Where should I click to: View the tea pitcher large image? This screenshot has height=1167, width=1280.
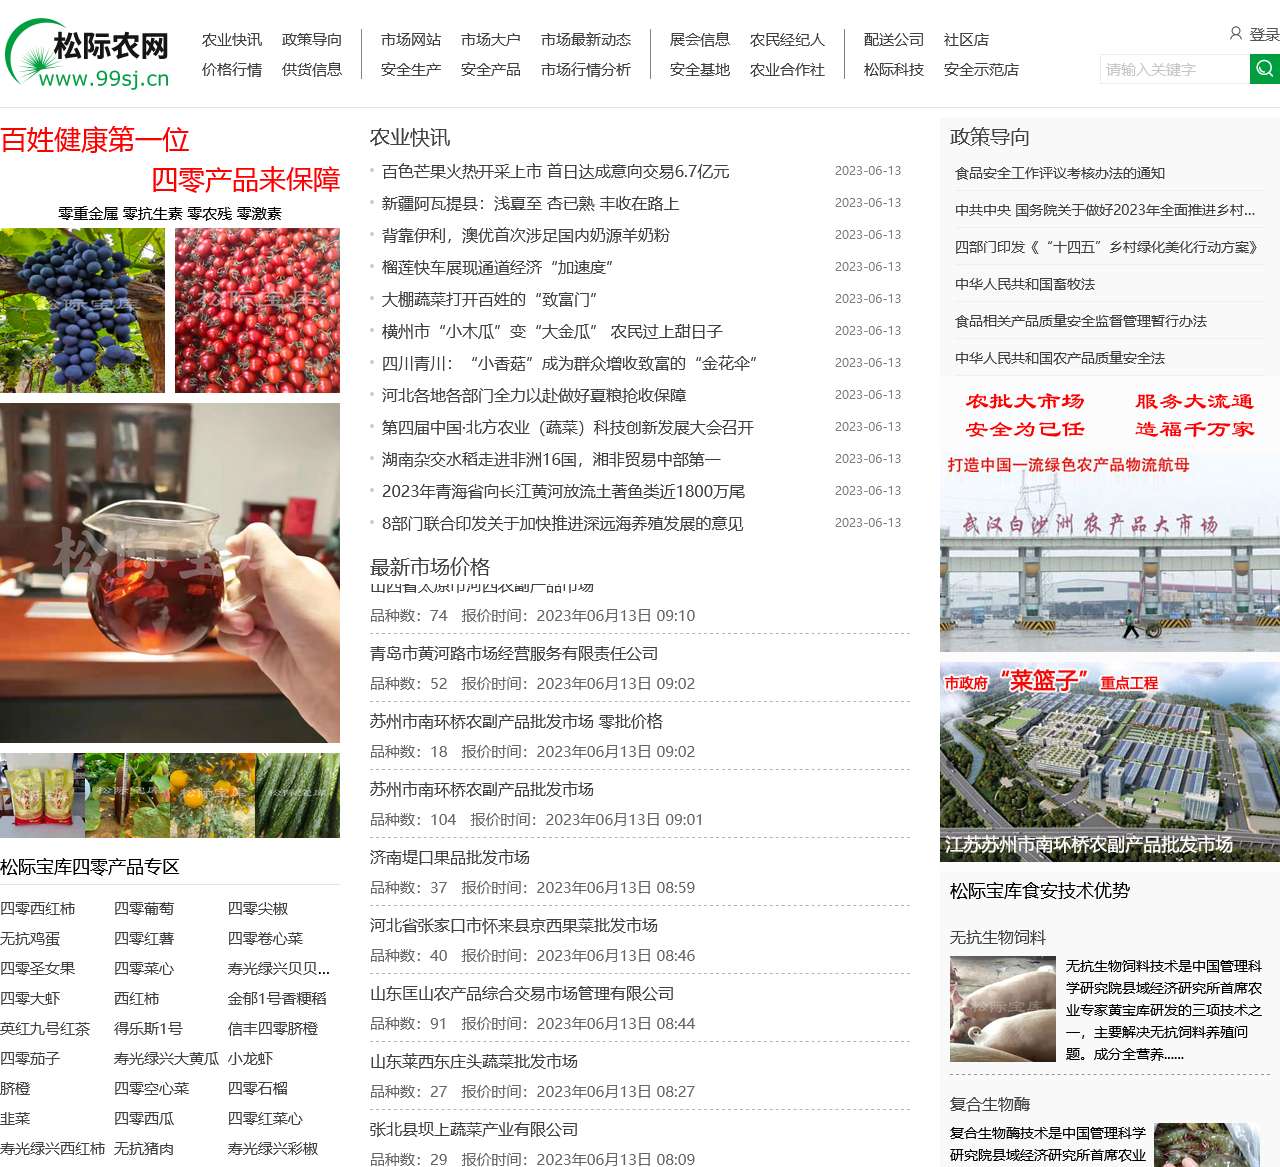[x=170, y=573]
